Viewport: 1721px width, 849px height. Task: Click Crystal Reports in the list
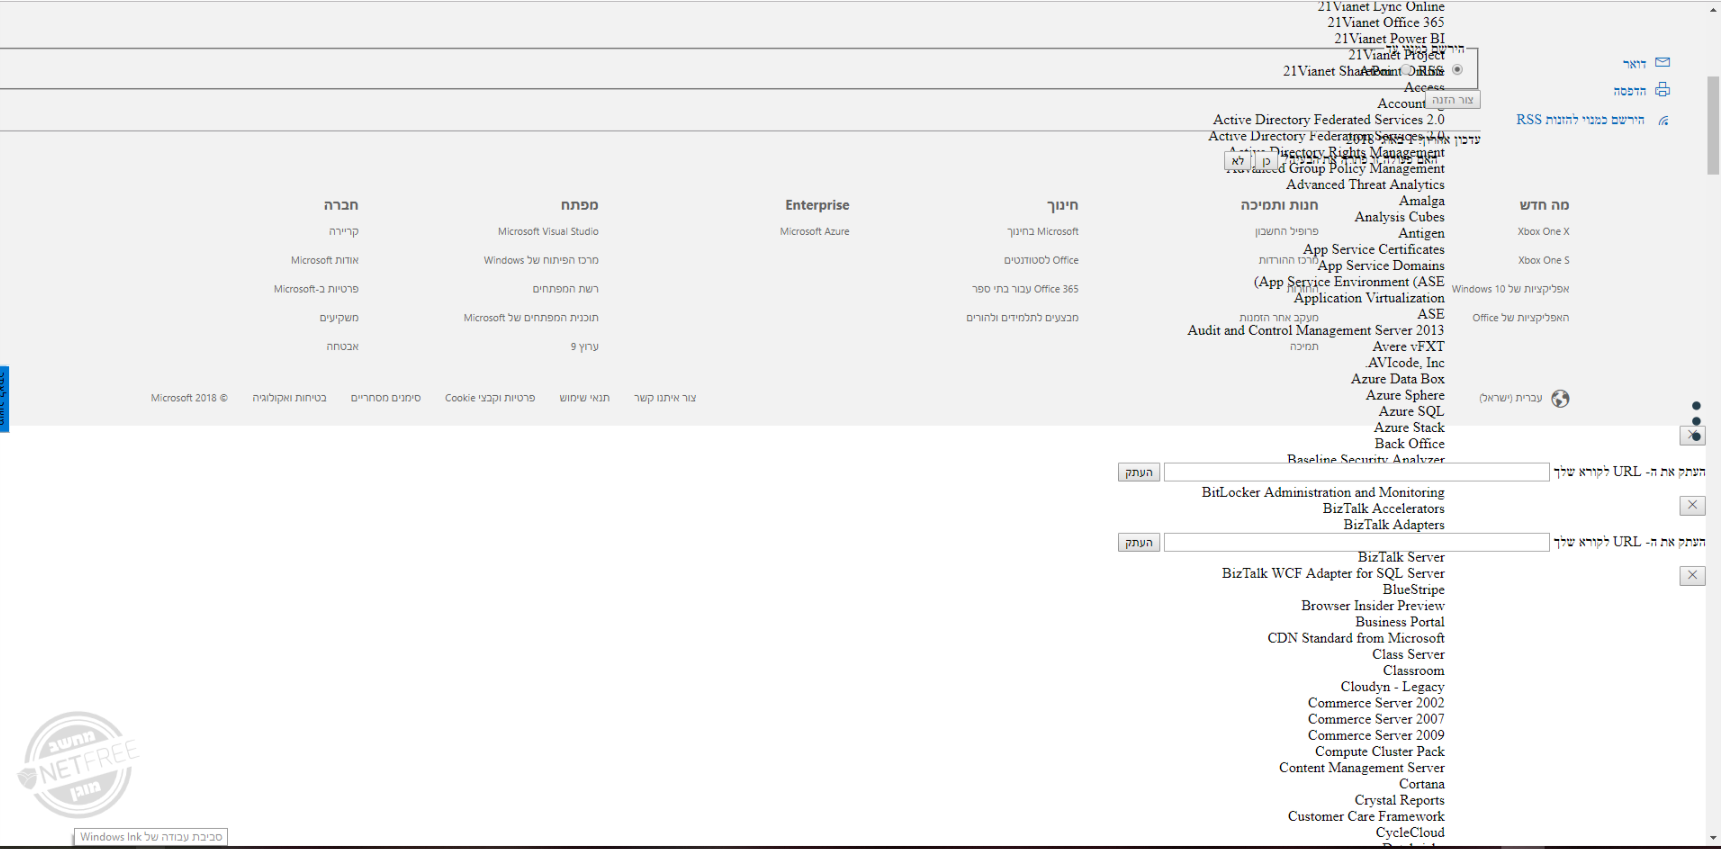(x=1400, y=800)
